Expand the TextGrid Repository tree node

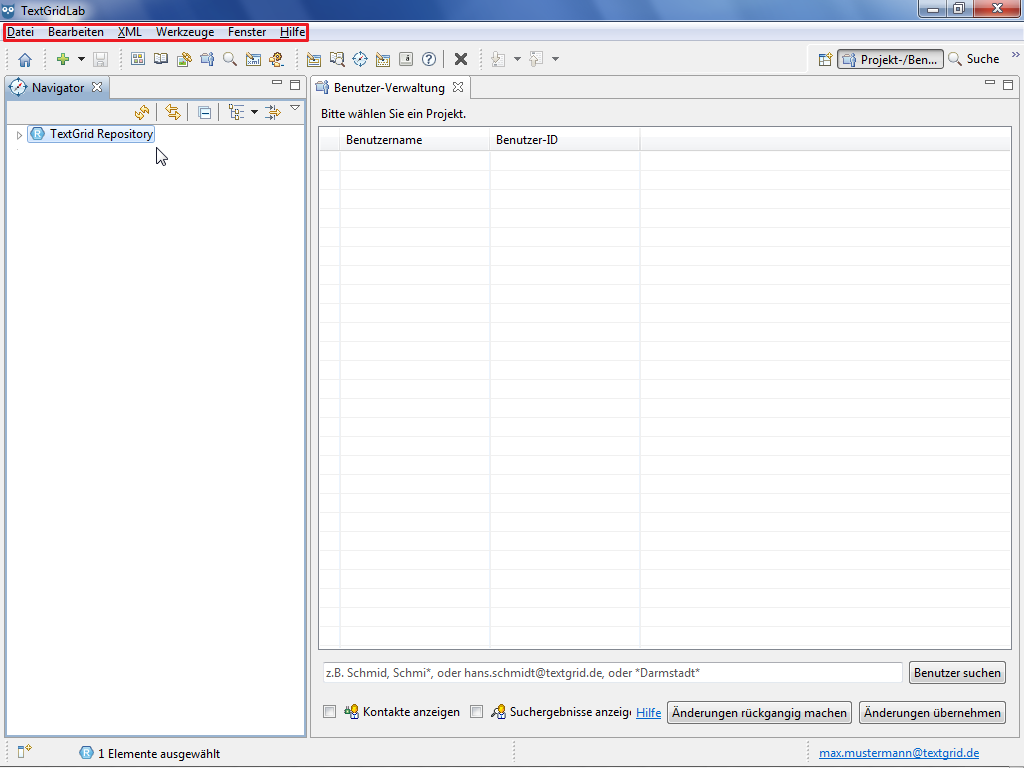[19, 134]
